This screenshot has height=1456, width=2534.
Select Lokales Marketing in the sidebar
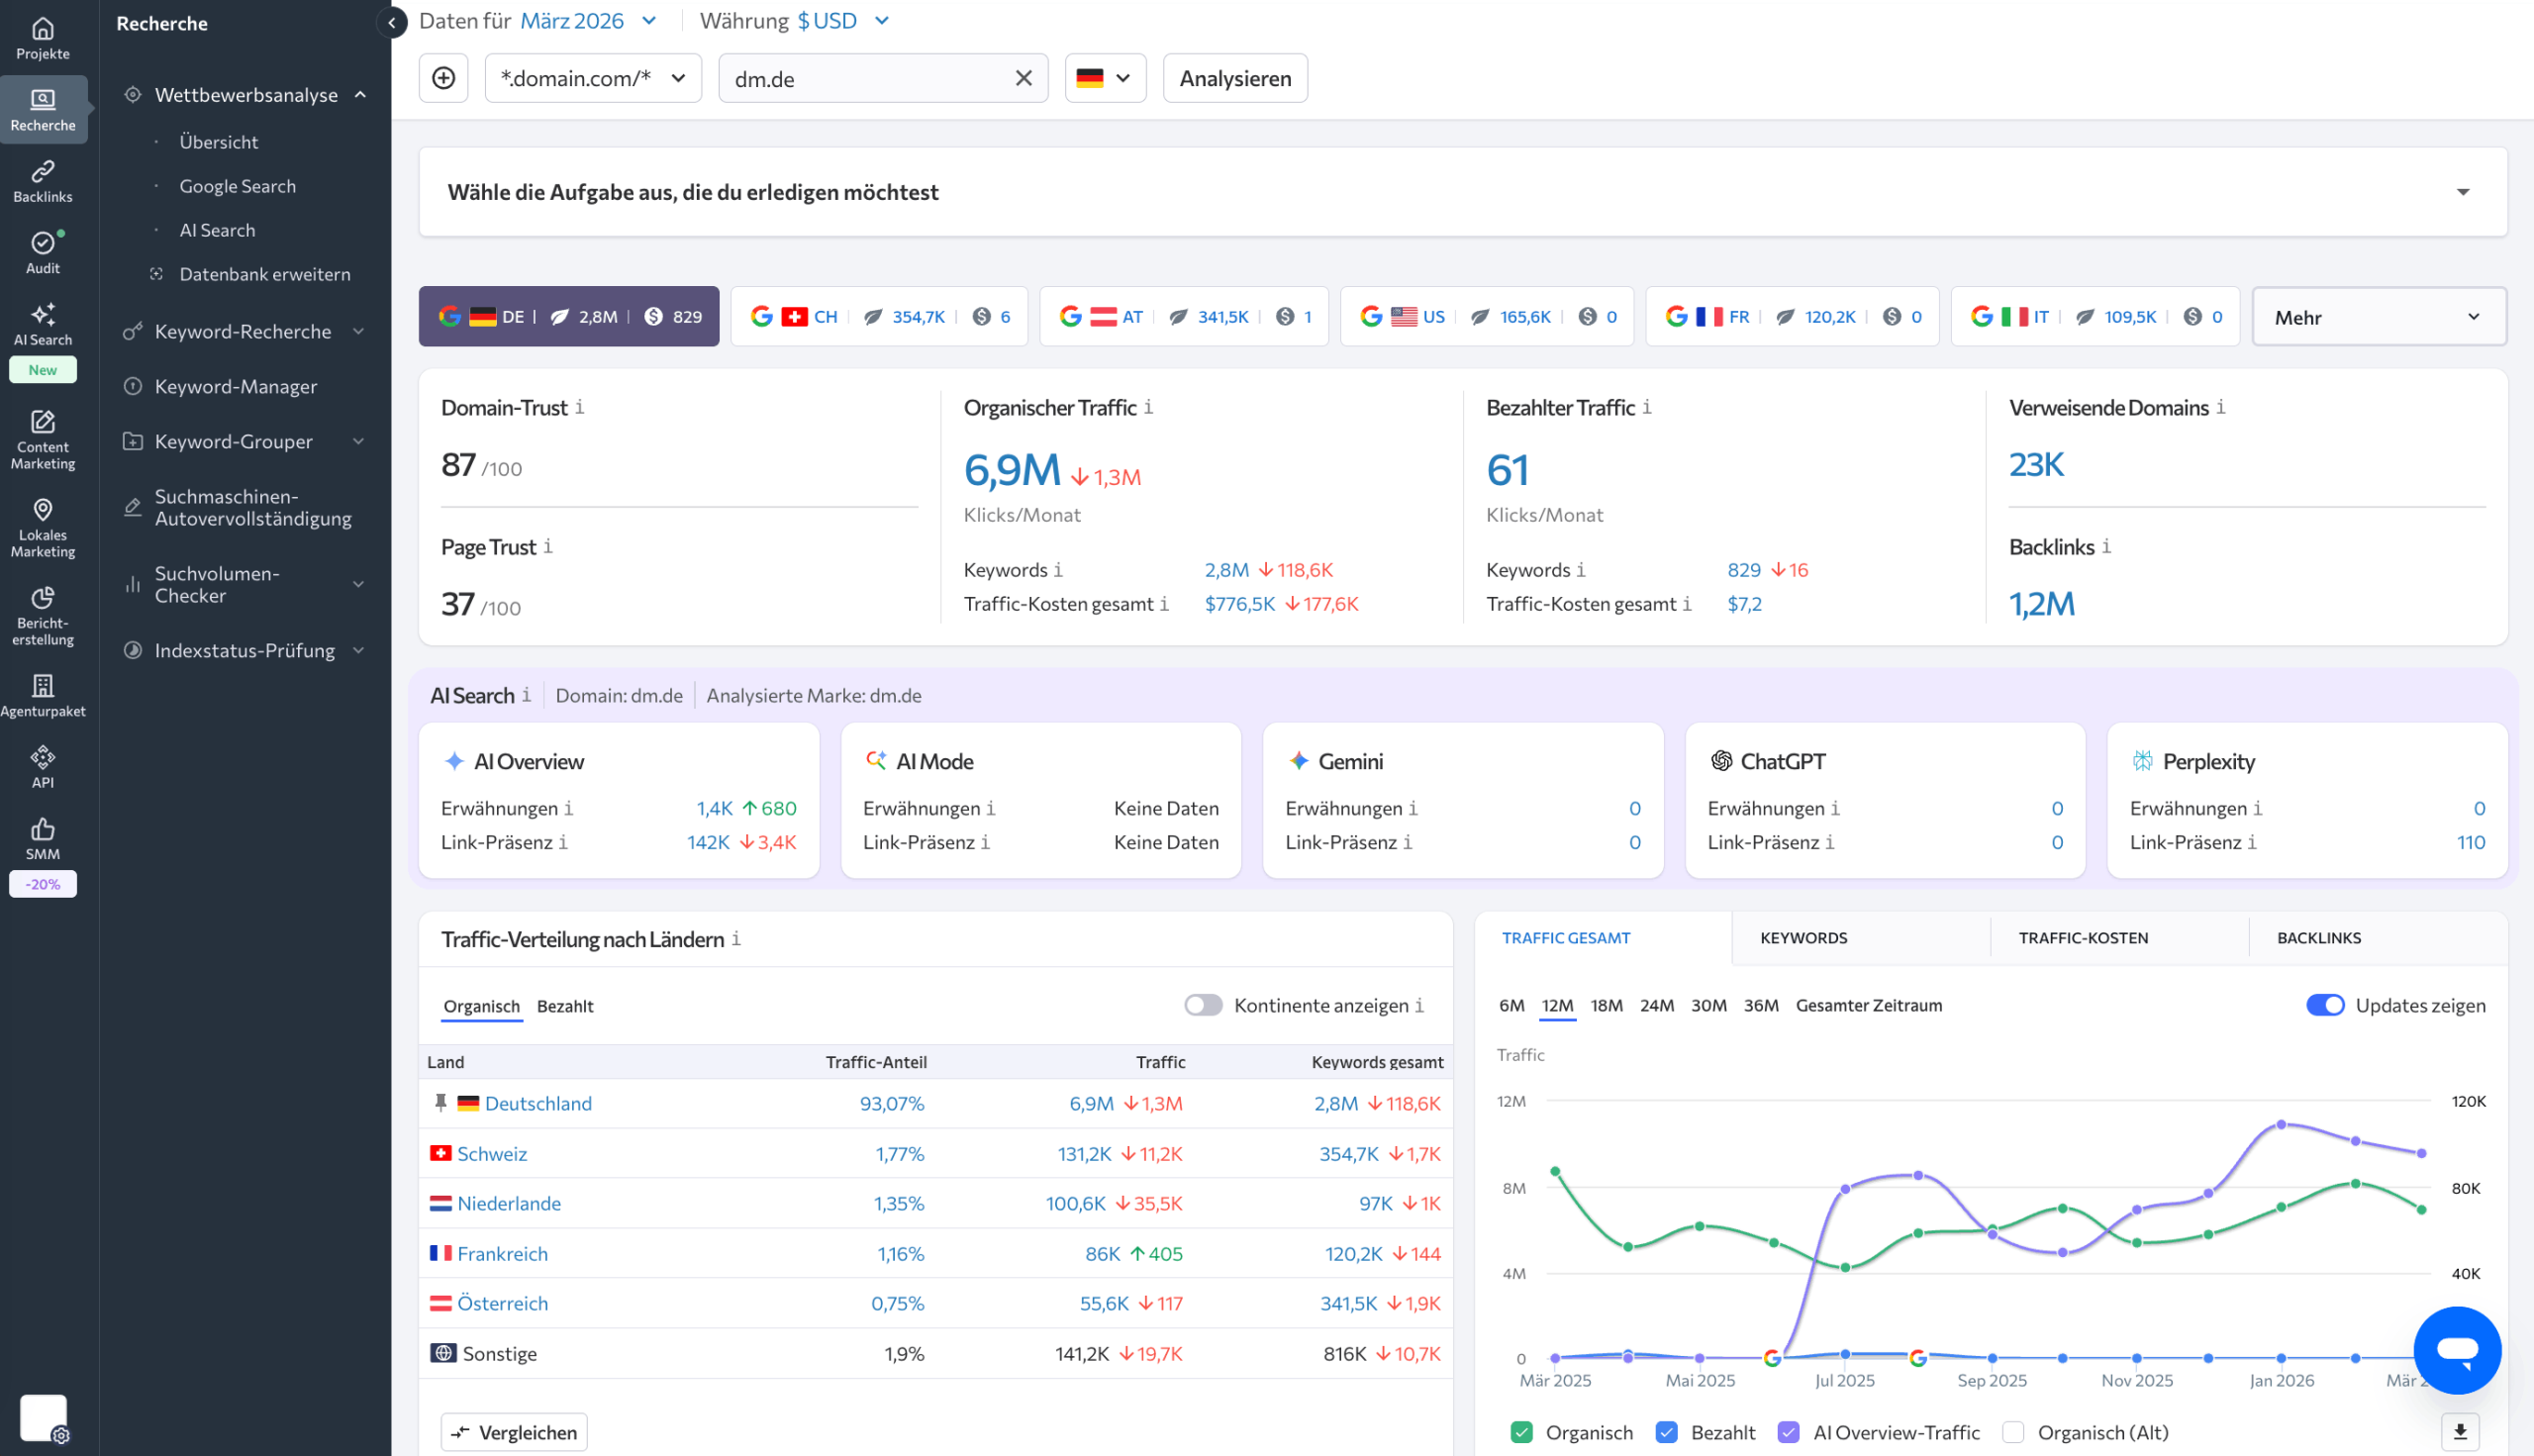click(x=42, y=527)
